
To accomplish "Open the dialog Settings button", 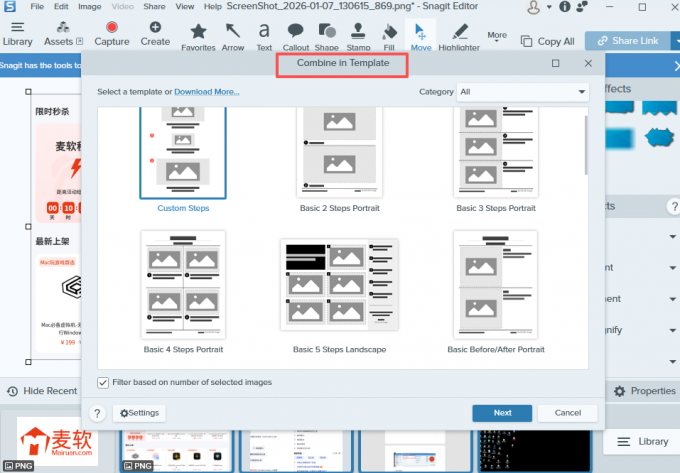I will coord(138,412).
